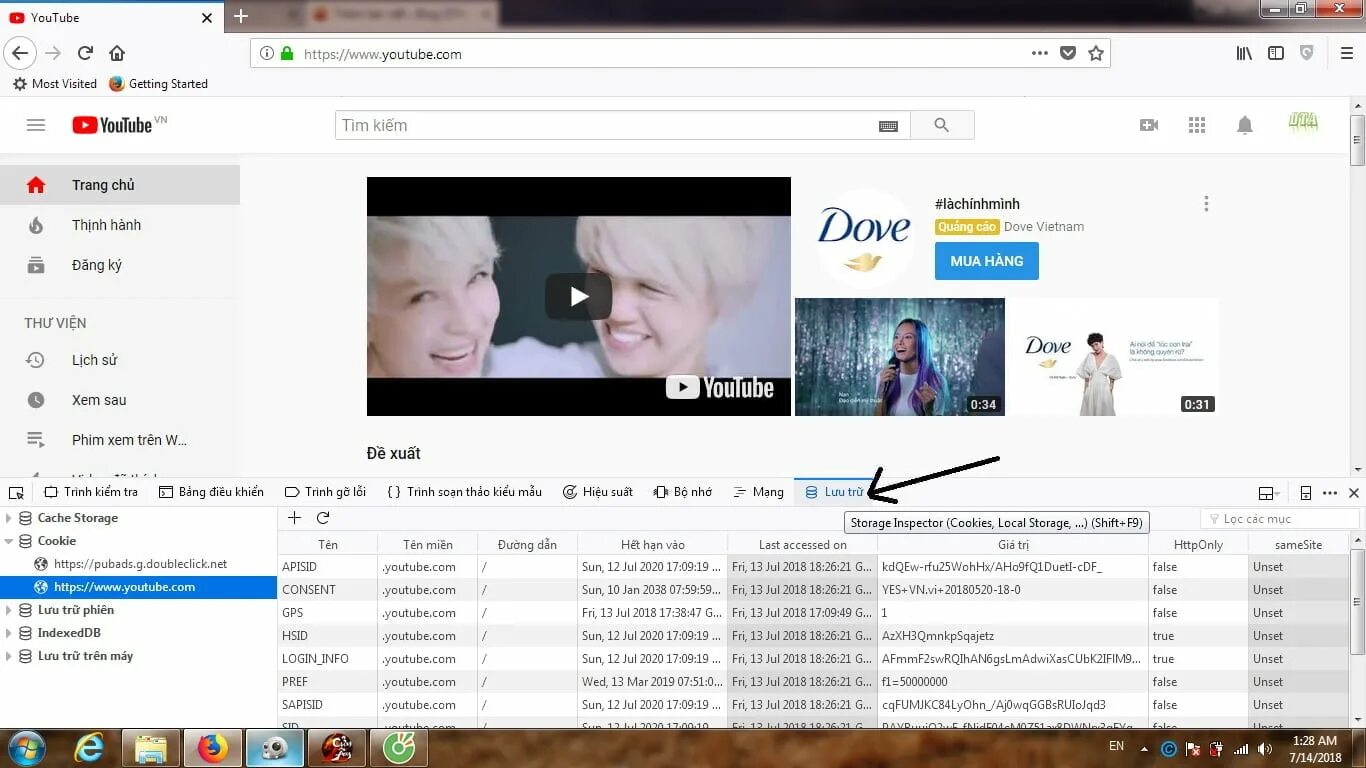
Task: Open Trình kiểm tra devtools tab
Action: (92, 492)
